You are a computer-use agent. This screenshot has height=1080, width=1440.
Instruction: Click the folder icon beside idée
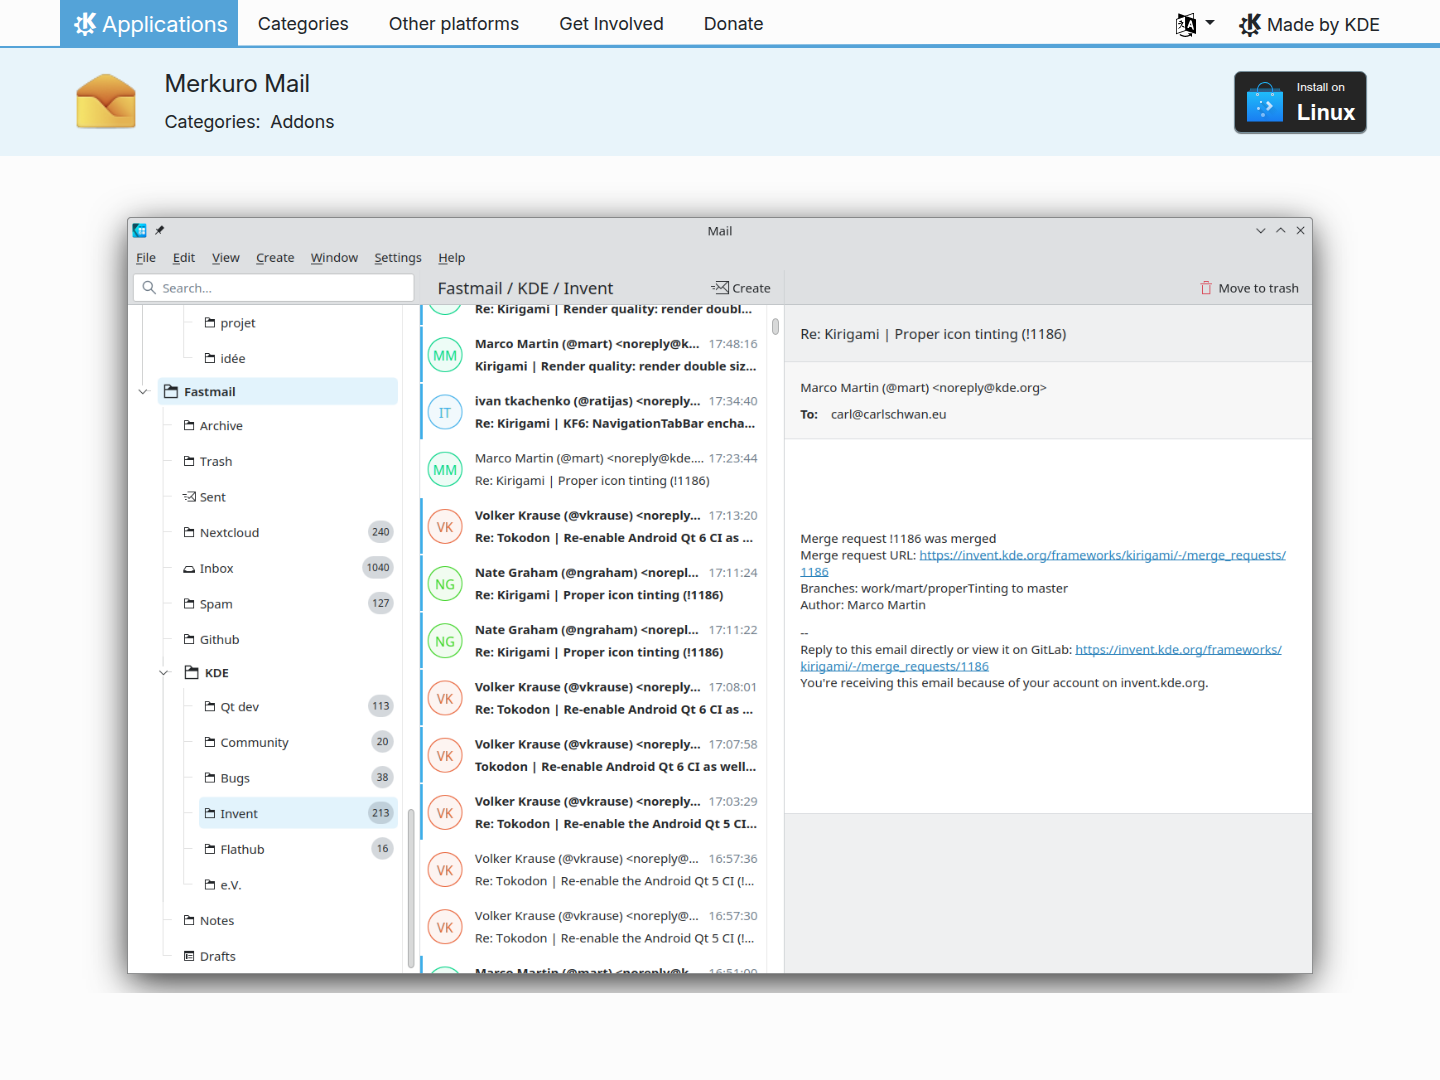(x=210, y=358)
